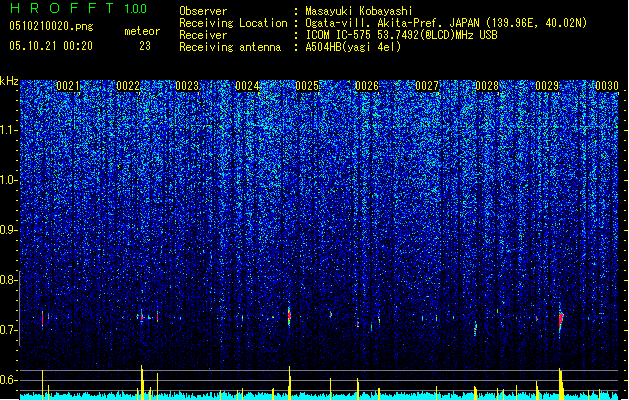Viewport: 629px width, 400px height.
Task: Click time marker 0024
Action: pyautogui.click(x=247, y=86)
